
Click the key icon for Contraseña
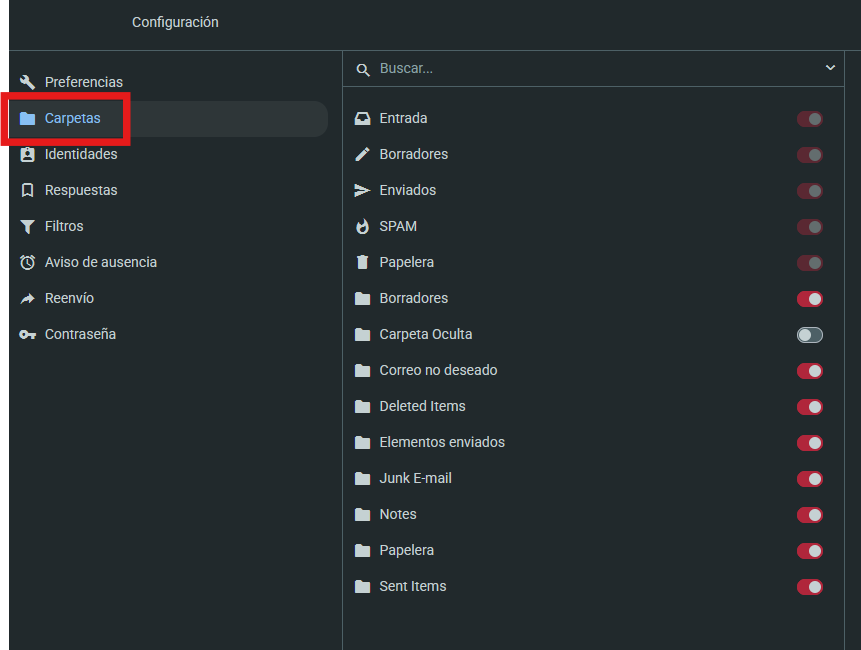27,334
